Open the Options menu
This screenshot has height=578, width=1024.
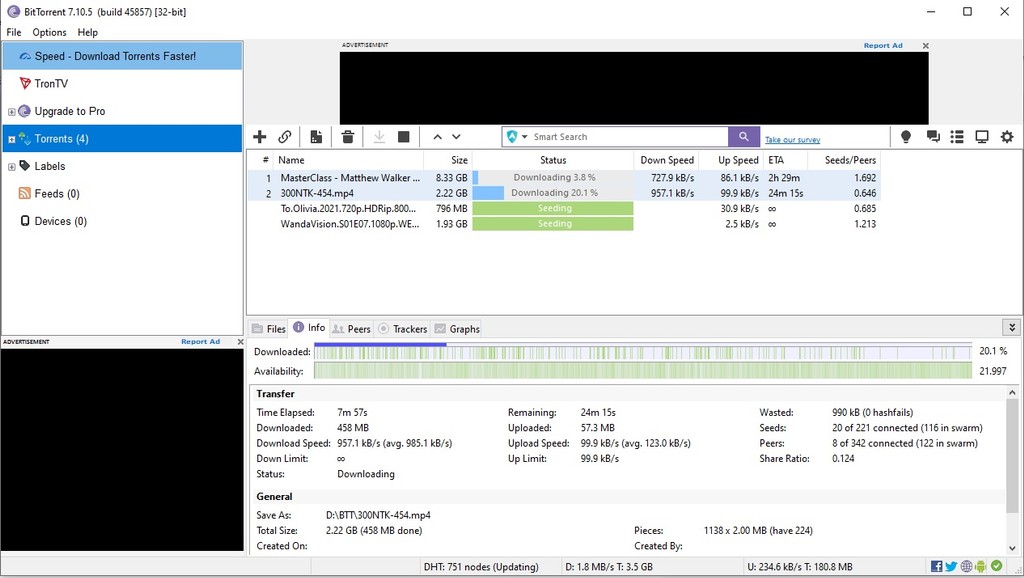50,32
